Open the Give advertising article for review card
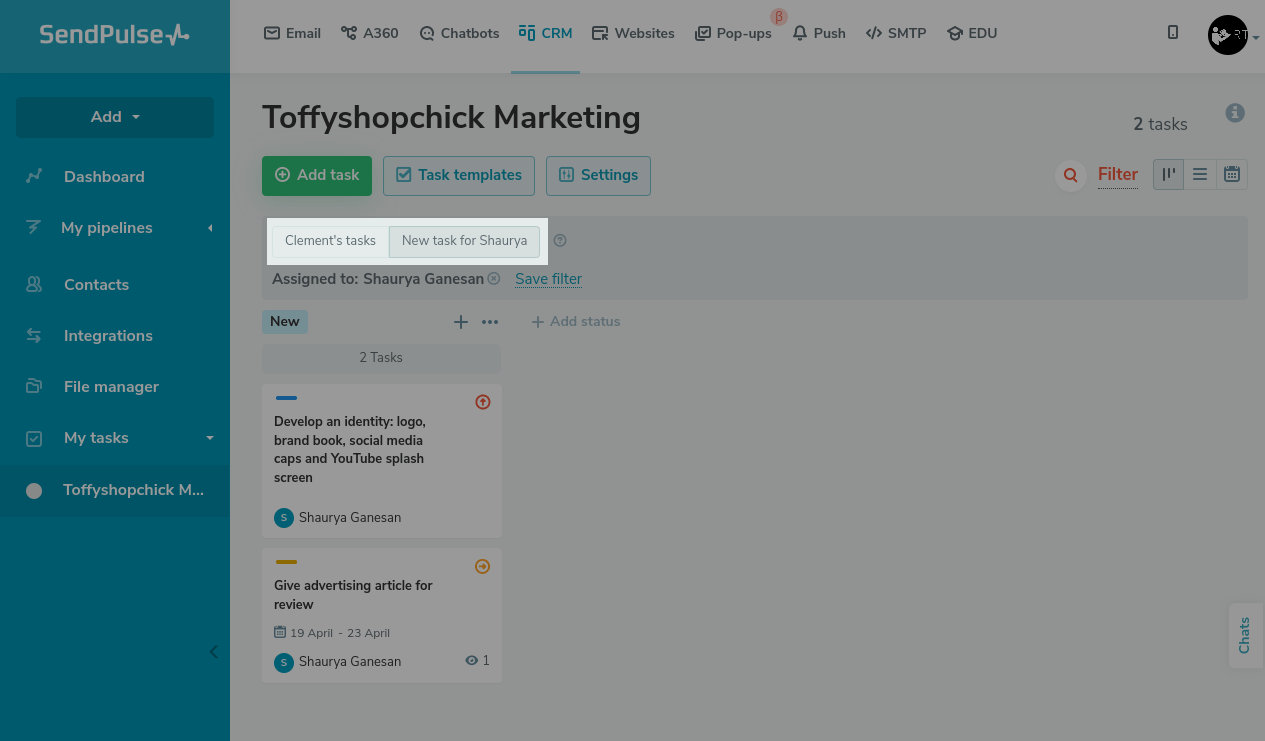The image size is (1265, 741). (x=353, y=595)
